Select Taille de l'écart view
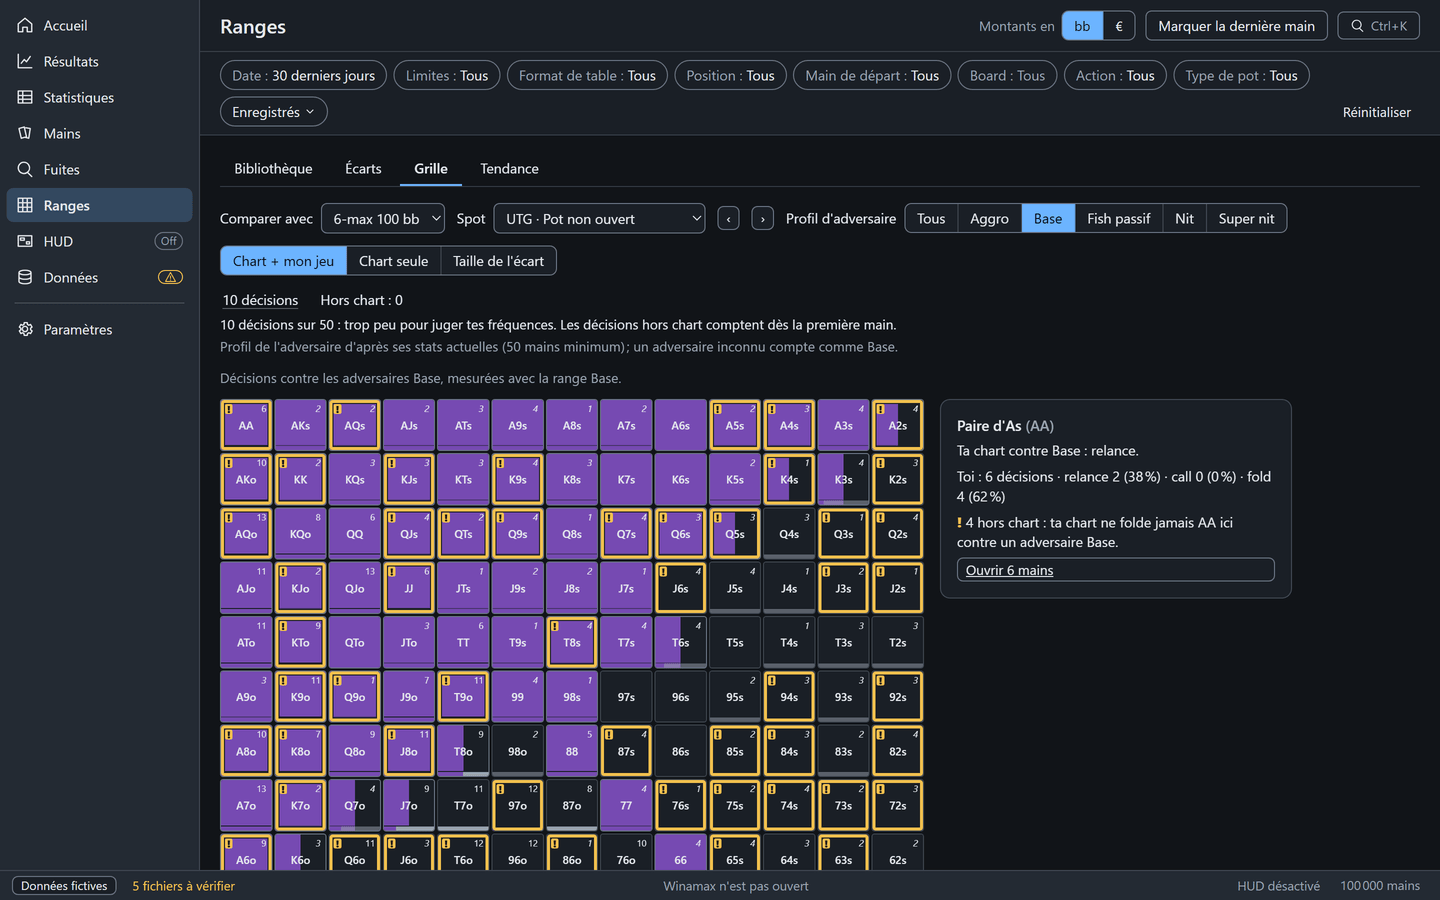 pos(498,261)
